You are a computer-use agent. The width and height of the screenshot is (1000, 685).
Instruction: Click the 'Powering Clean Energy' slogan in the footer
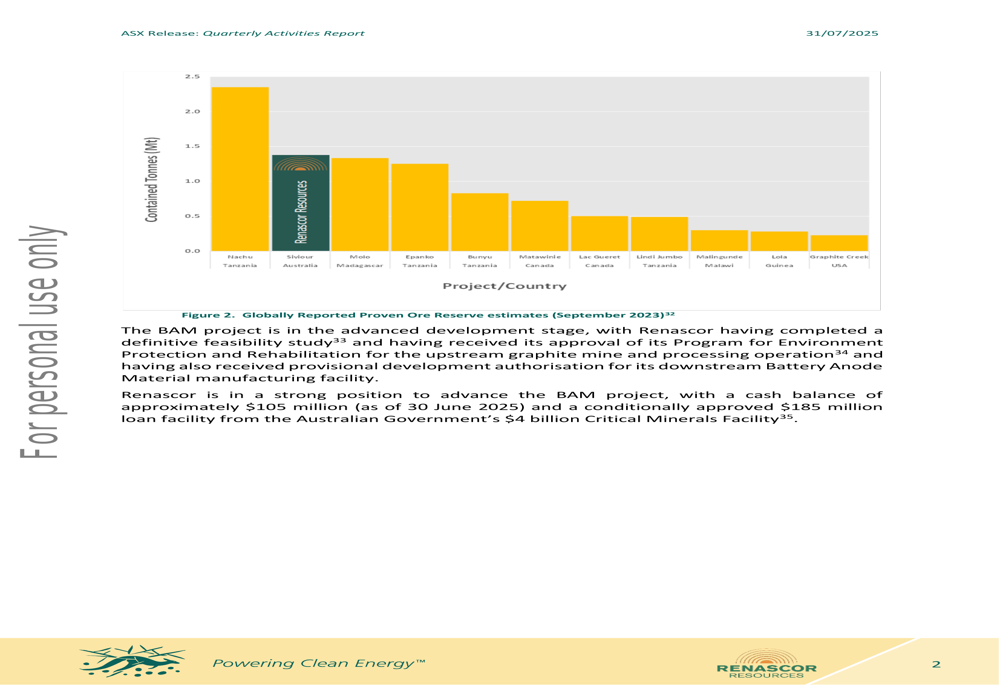click(319, 664)
